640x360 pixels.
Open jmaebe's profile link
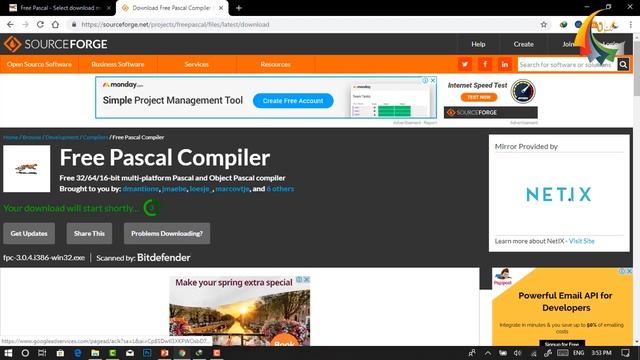tap(174, 189)
